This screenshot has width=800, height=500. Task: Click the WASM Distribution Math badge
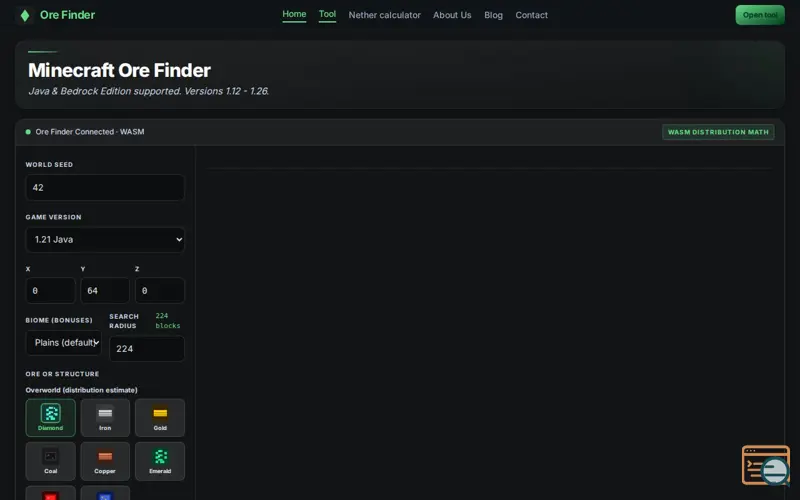718,132
